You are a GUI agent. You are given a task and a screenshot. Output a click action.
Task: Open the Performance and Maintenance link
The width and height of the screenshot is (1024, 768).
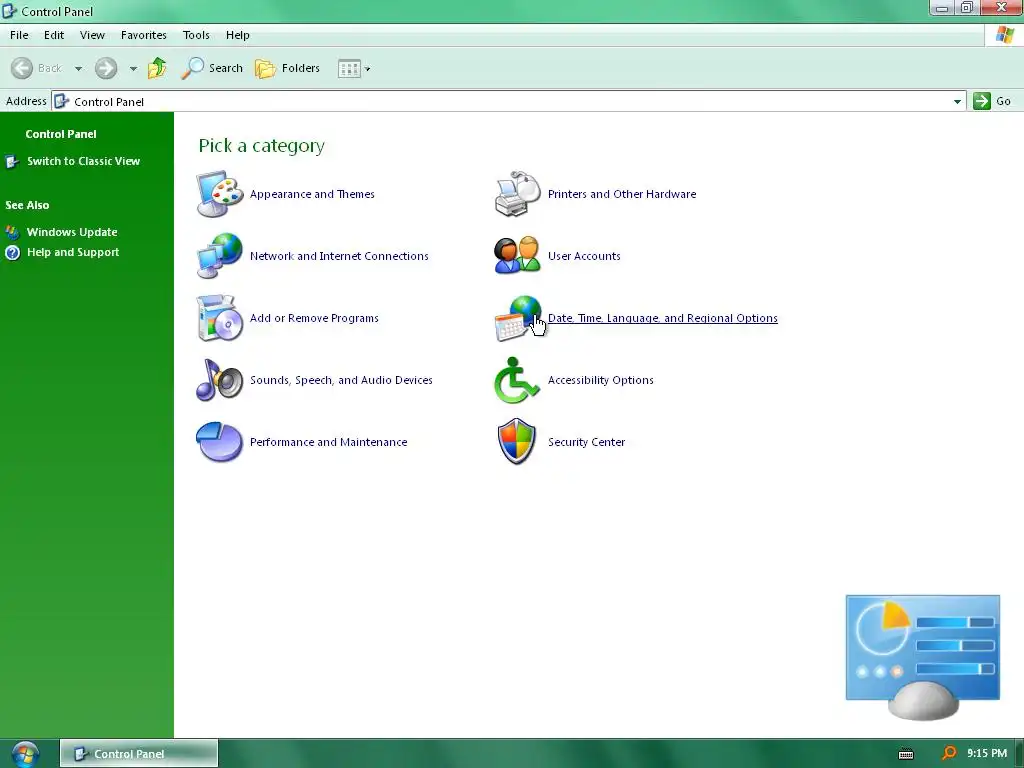tap(328, 442)
